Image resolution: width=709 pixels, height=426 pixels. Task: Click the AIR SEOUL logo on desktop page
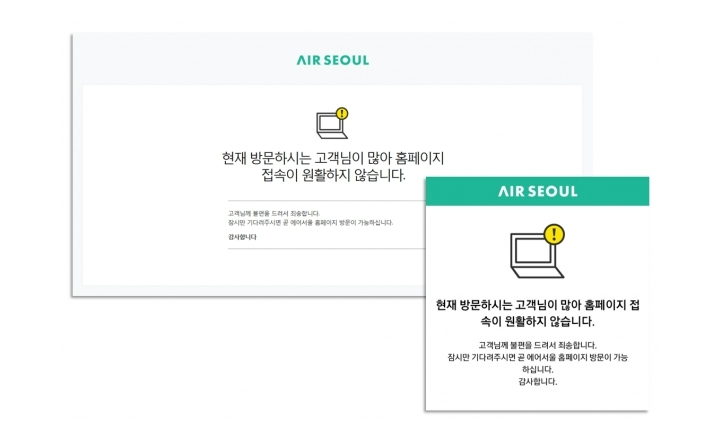333,60
